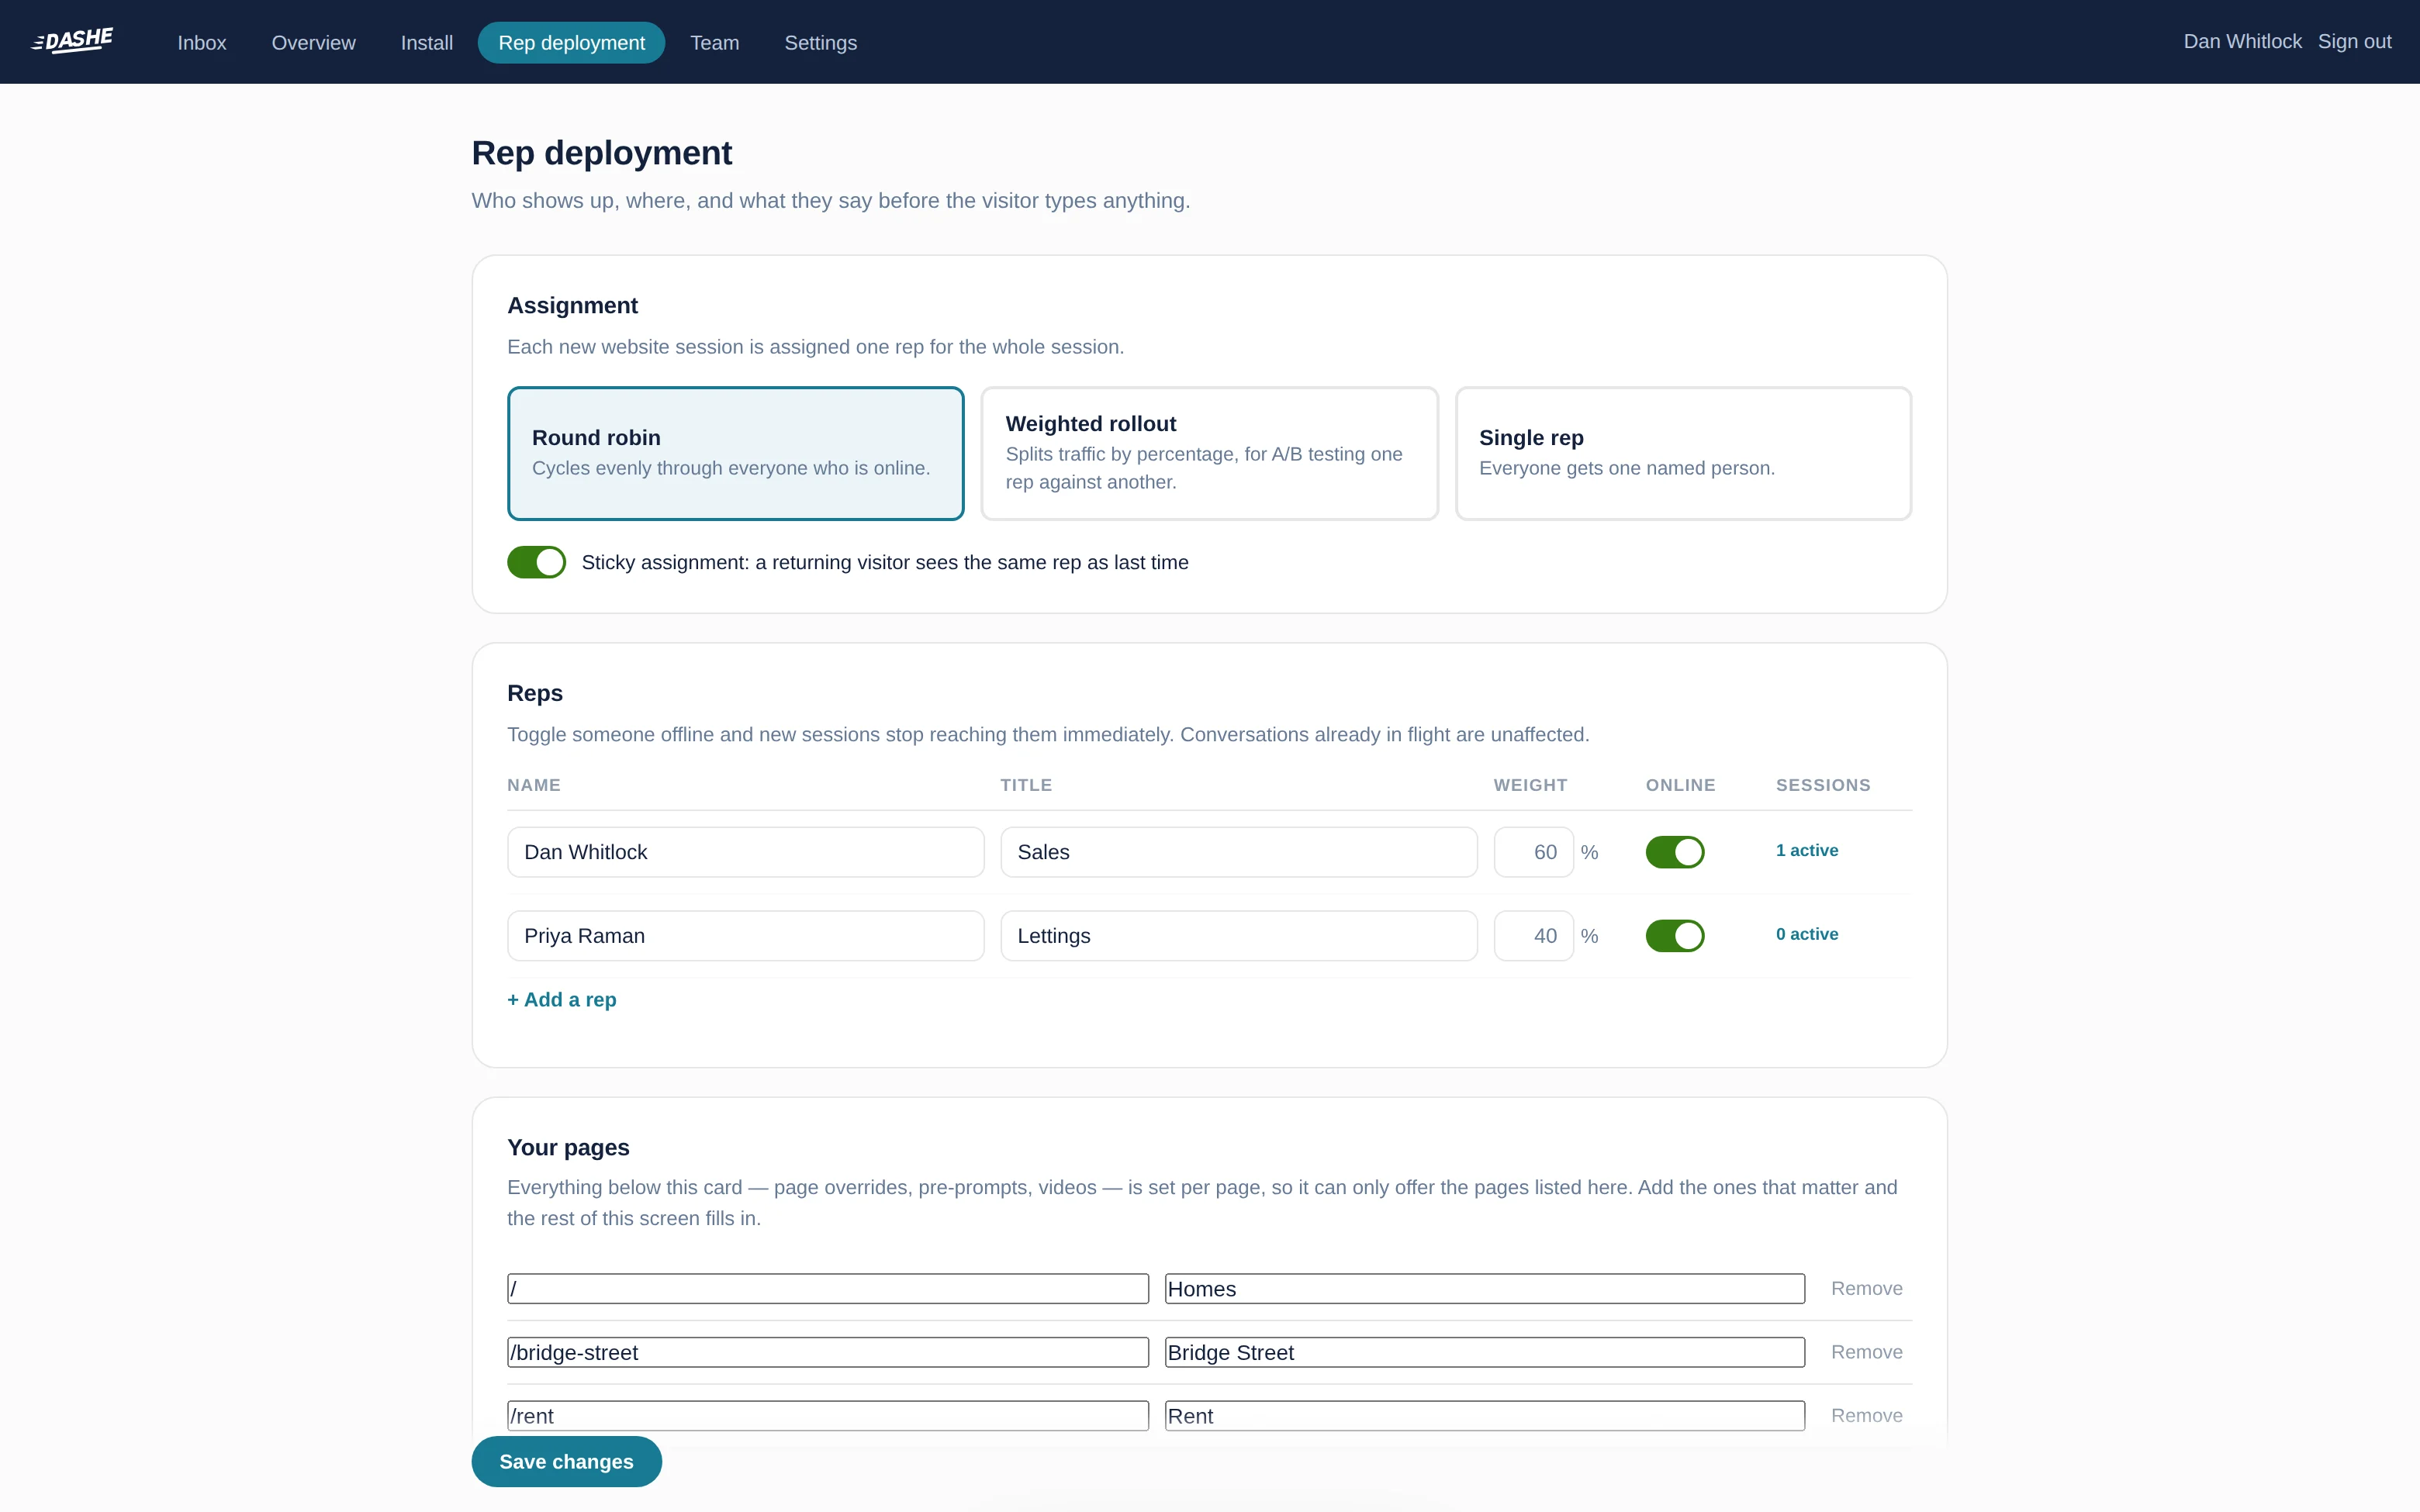Edit the / page path field
Image resolution: width=2420 pixels, height=1512 pixels.
(x=827, y=1289)
